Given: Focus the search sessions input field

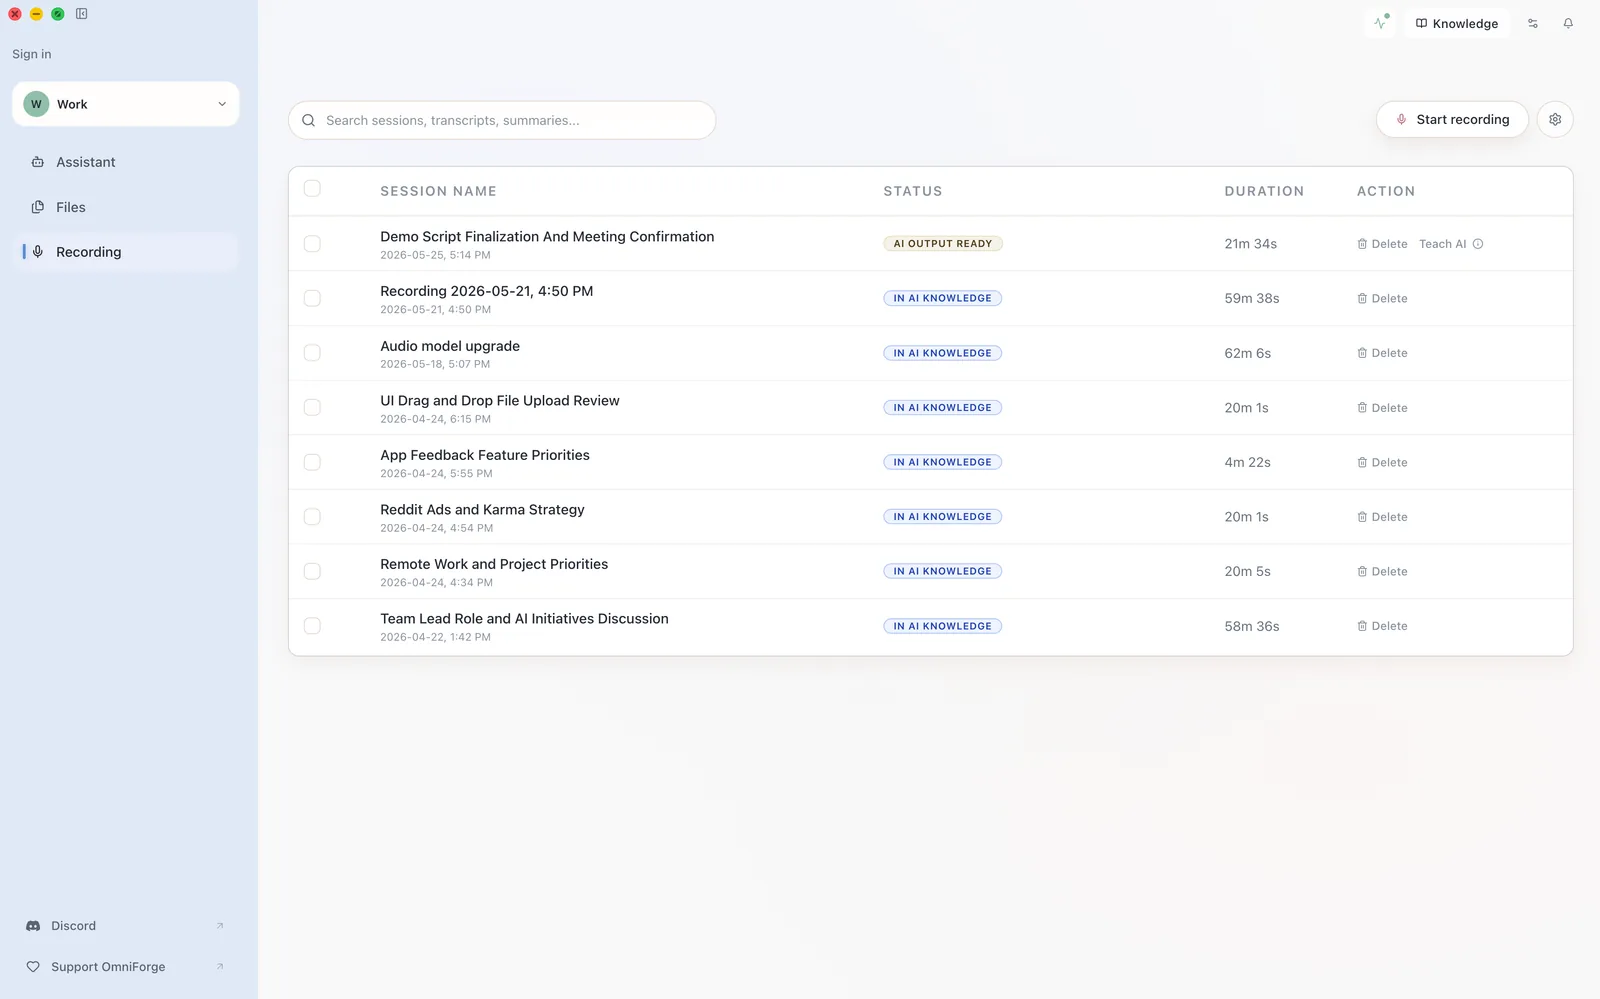Looking at the screenshot, I should click(x=502, y=120).
